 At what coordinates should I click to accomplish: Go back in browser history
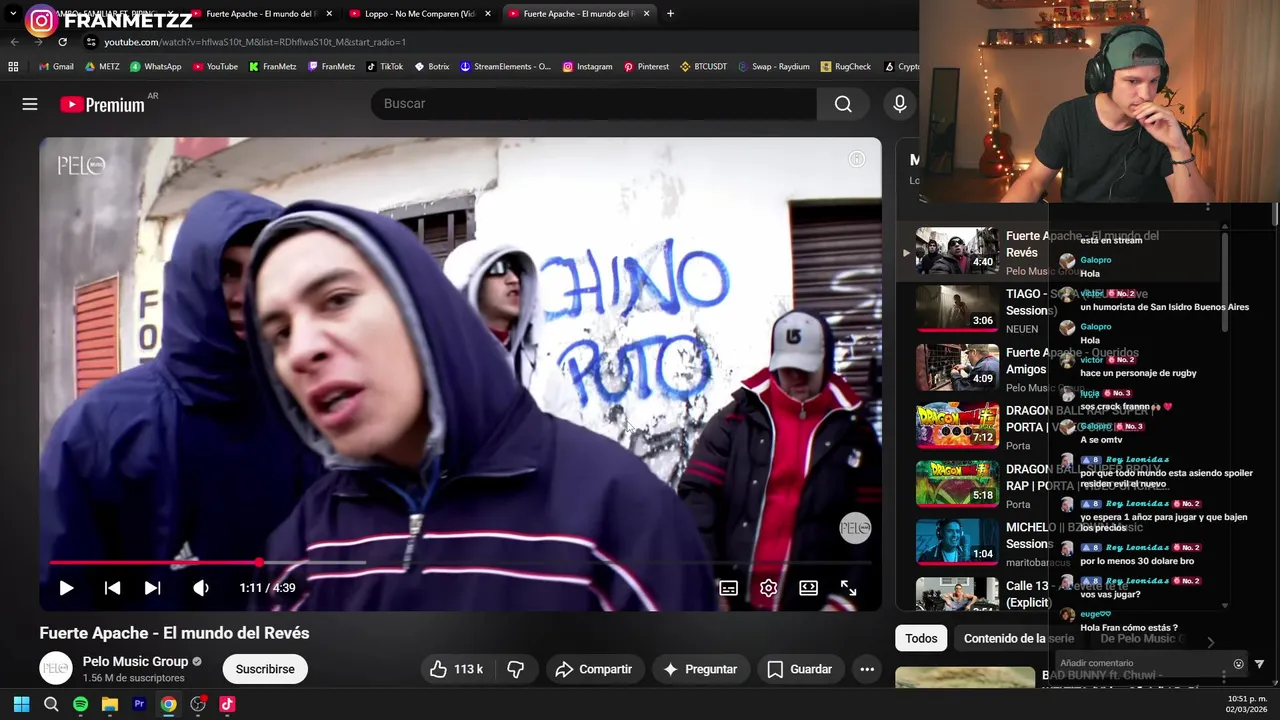click(x=14, y=42)
